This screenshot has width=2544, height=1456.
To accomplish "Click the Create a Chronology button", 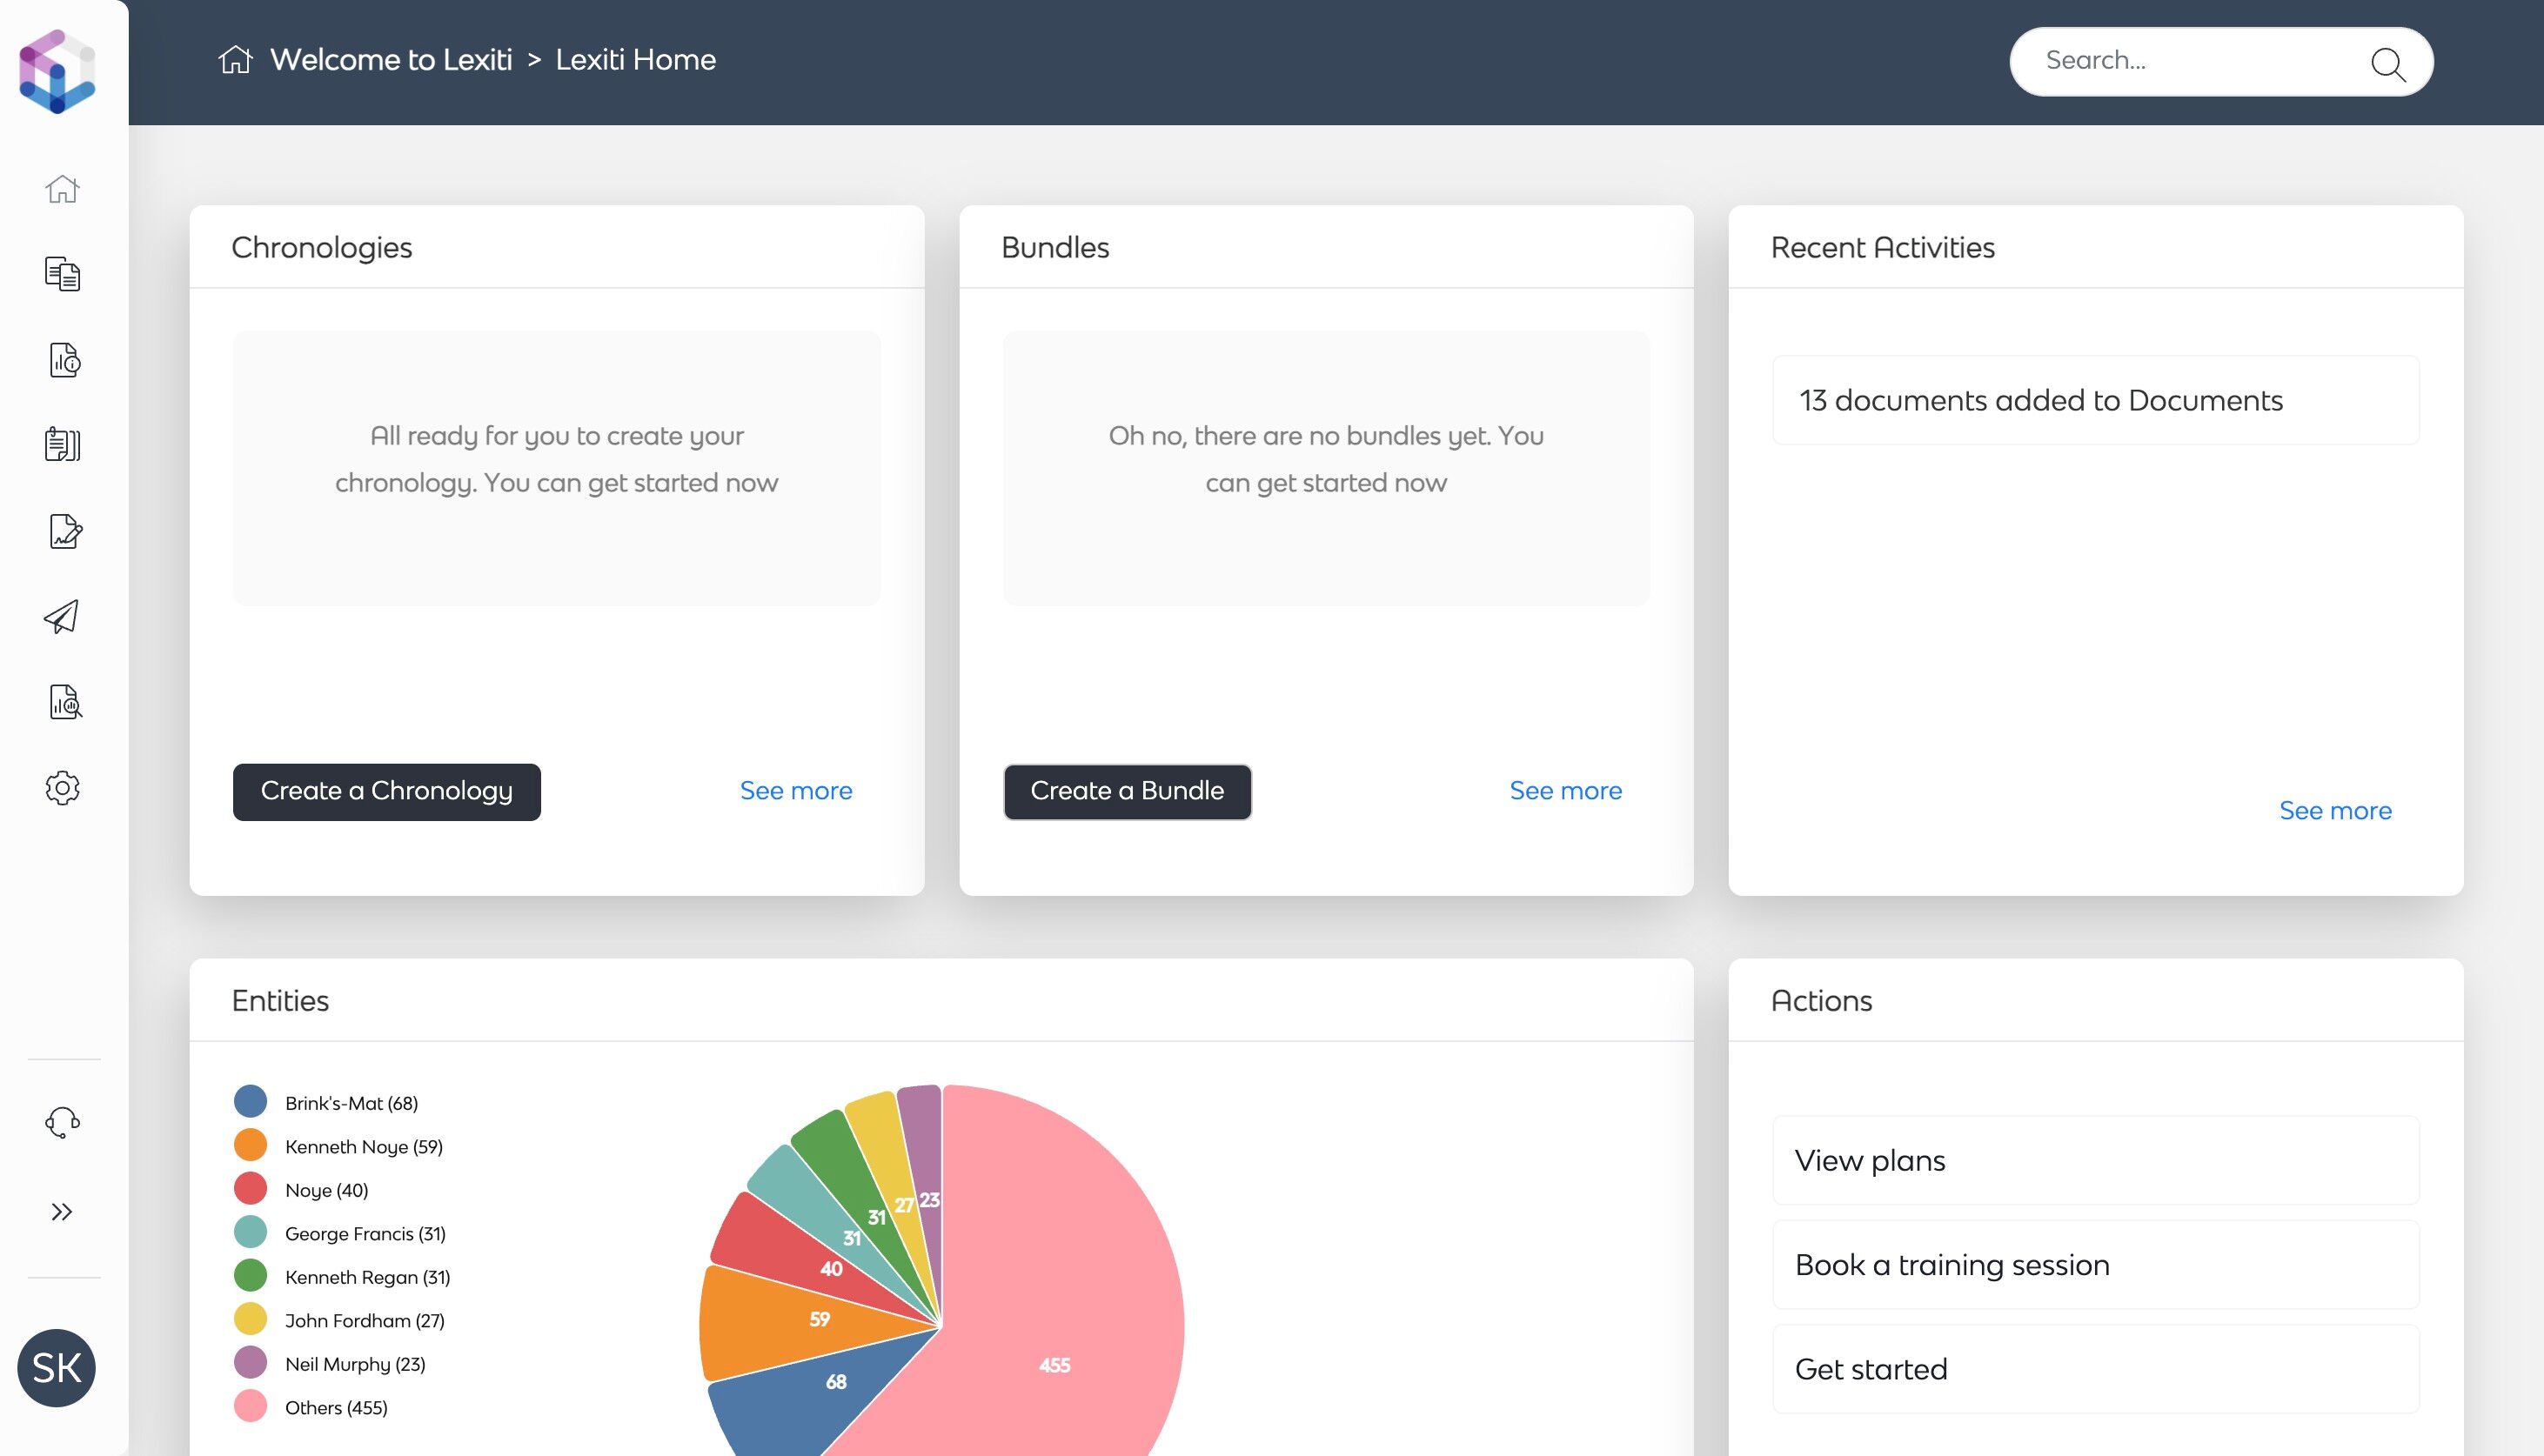I will click(x=386, y=791).
